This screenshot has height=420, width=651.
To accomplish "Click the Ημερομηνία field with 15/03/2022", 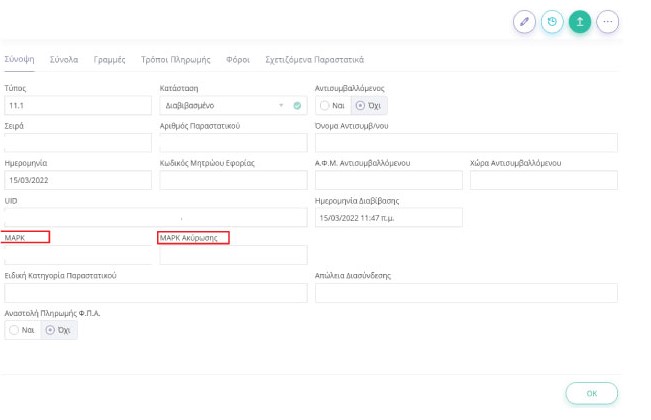I will [77, 180].
